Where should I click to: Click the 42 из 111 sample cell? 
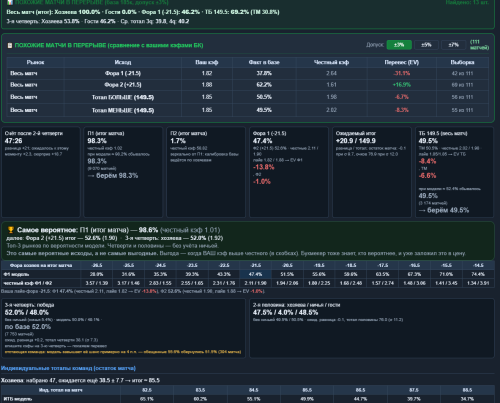point(462,73)
